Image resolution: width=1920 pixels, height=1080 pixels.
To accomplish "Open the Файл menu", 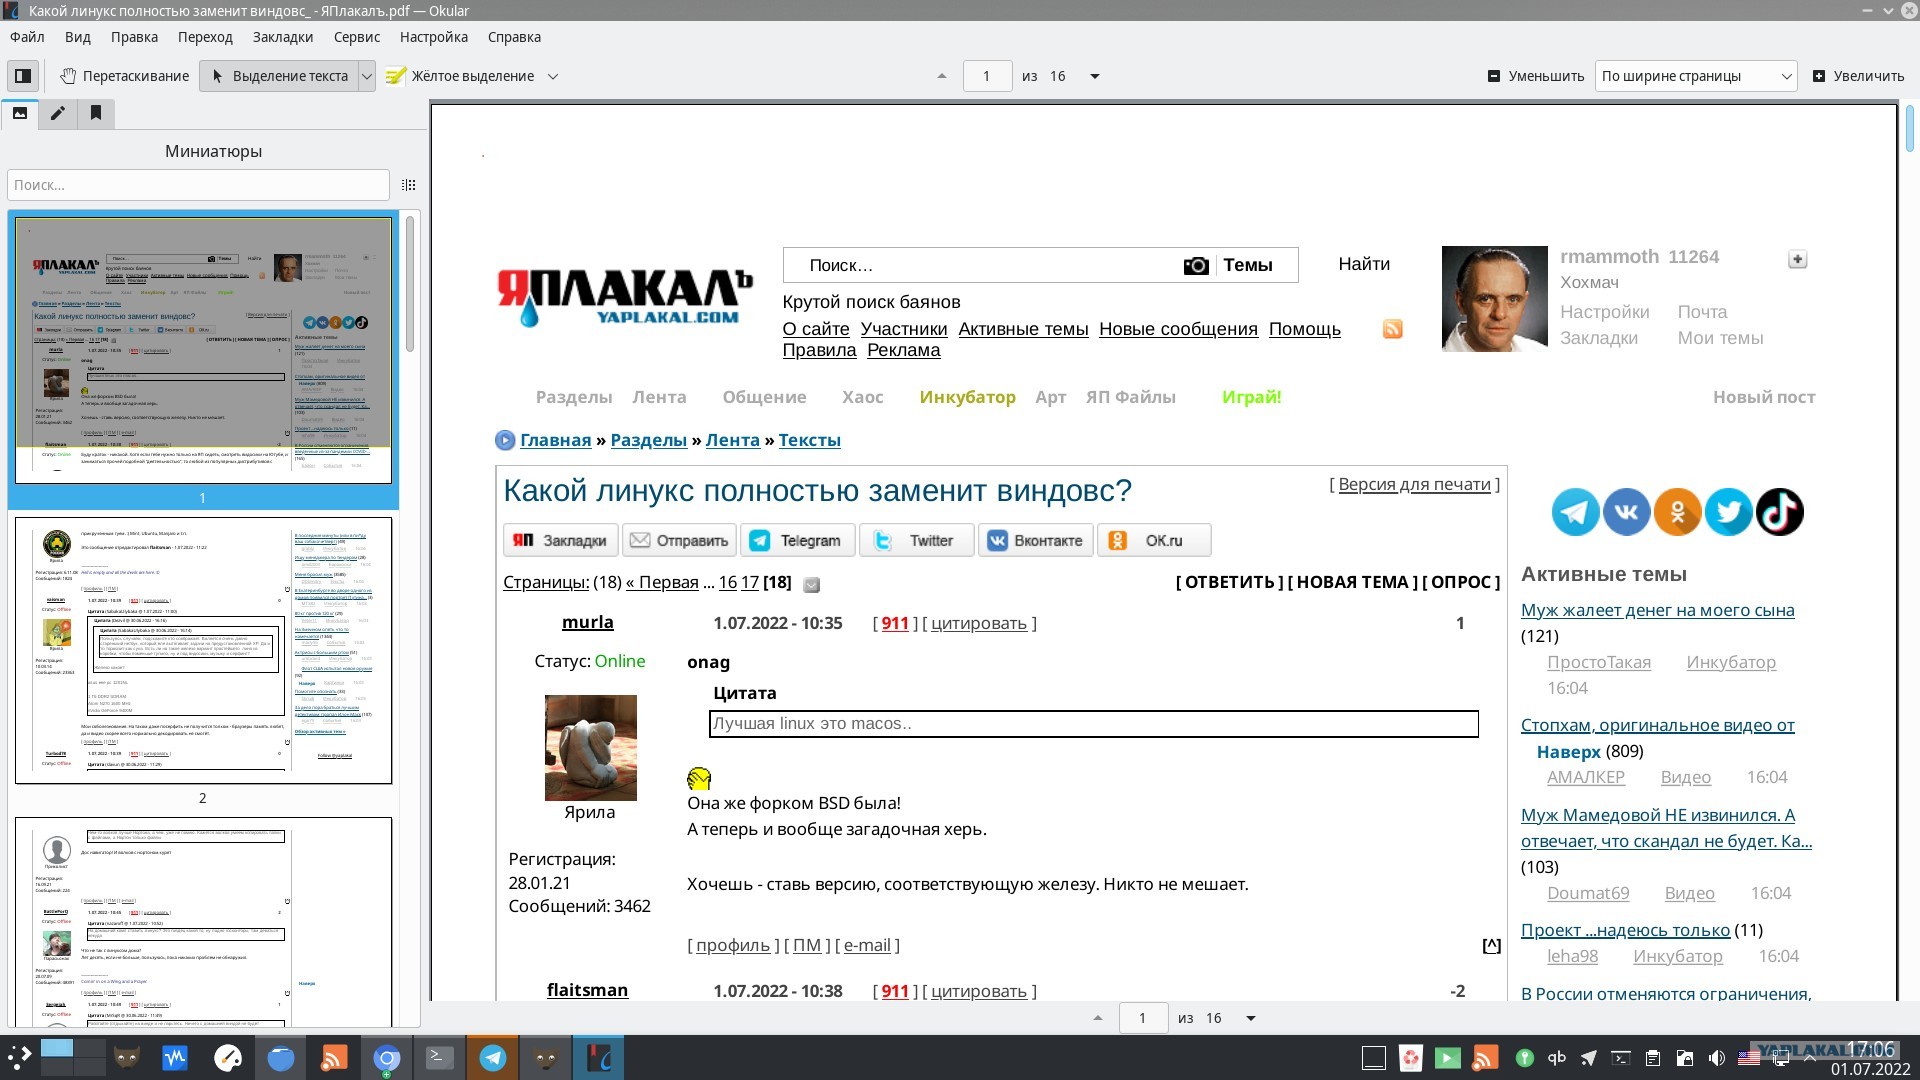I will point(27,37).
